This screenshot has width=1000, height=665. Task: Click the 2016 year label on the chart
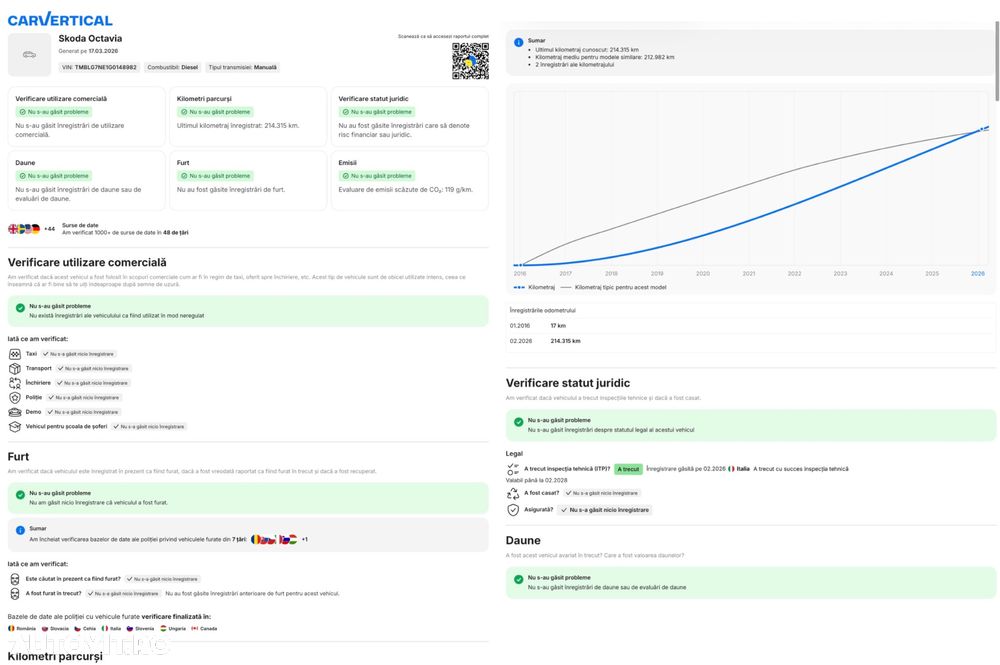point(520,274)
